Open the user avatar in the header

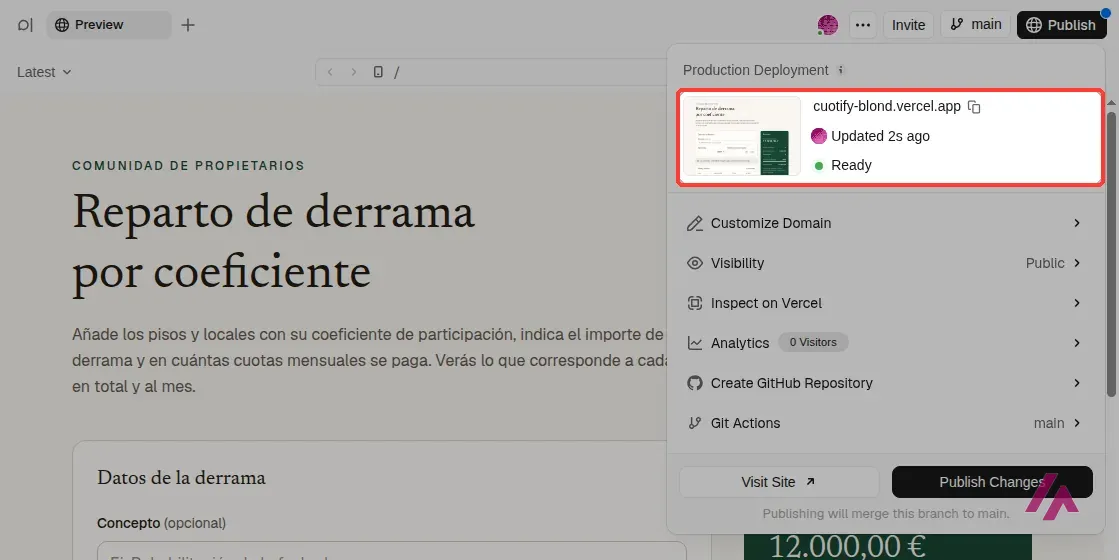click(828, 25)
